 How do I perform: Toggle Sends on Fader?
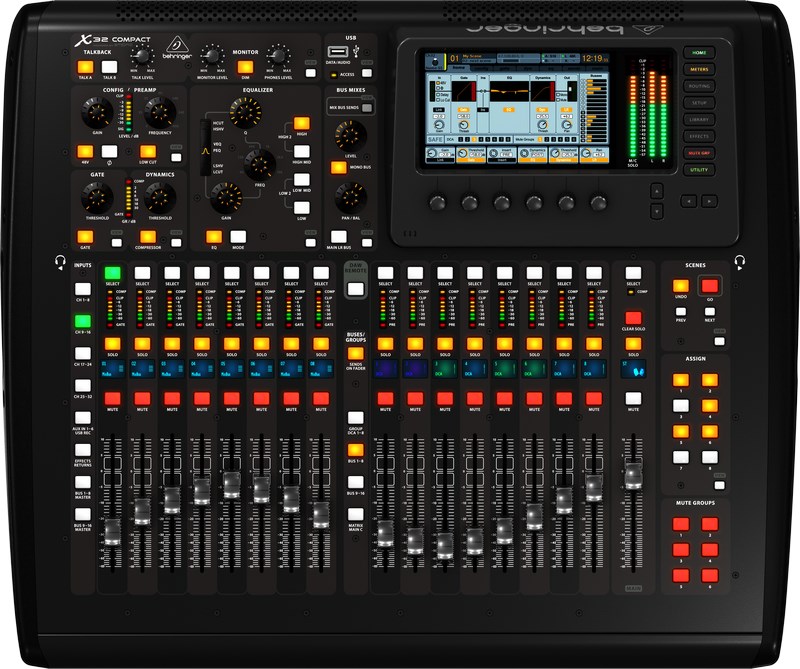354,352
